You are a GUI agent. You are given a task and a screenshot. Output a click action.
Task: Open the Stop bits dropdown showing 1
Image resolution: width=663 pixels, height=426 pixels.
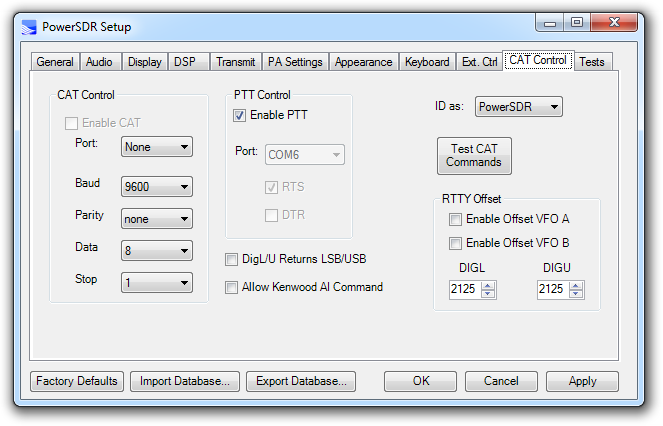click(x=157, y=283)
